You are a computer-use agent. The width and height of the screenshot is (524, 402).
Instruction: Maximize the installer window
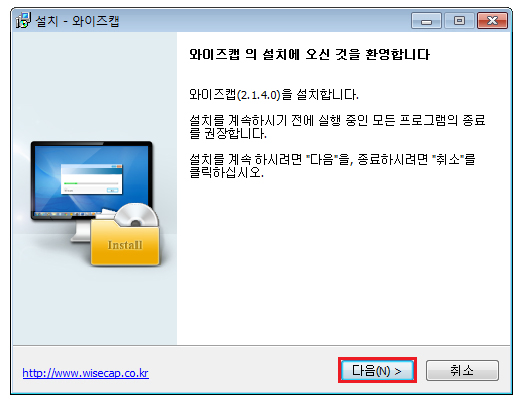(459, 21)
